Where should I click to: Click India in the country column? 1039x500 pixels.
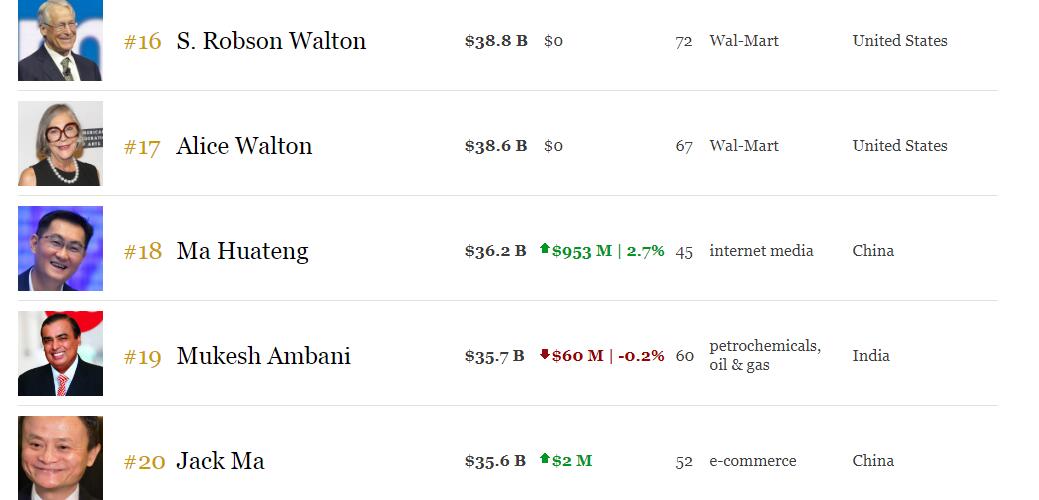click(871, 356)
